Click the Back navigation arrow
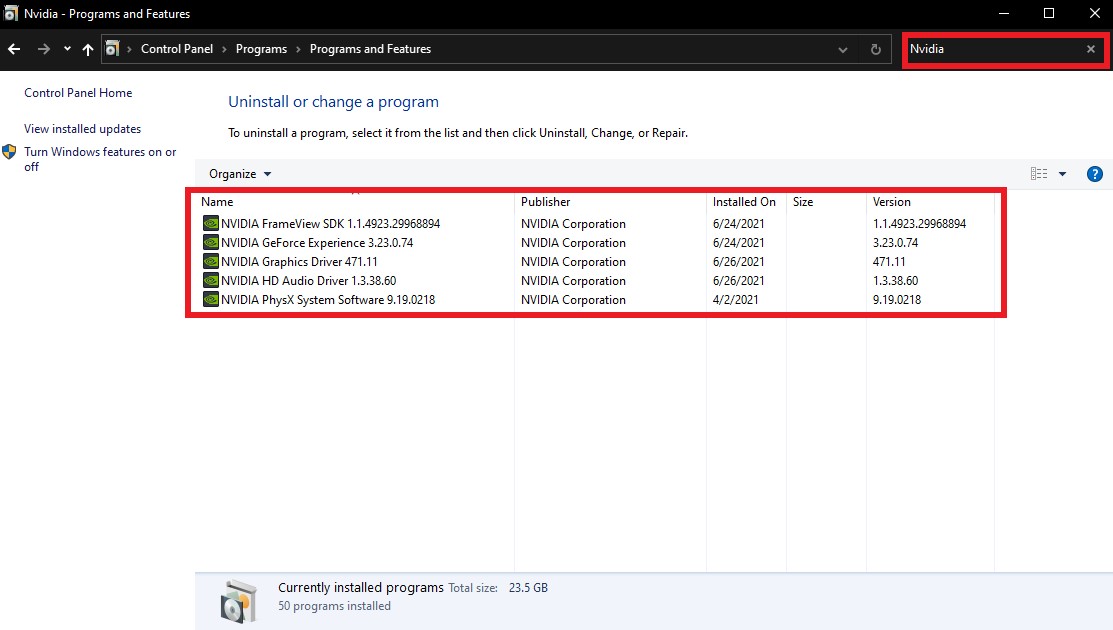Image resolution: width=1113 pixels, height=630 pixels. 14,49
